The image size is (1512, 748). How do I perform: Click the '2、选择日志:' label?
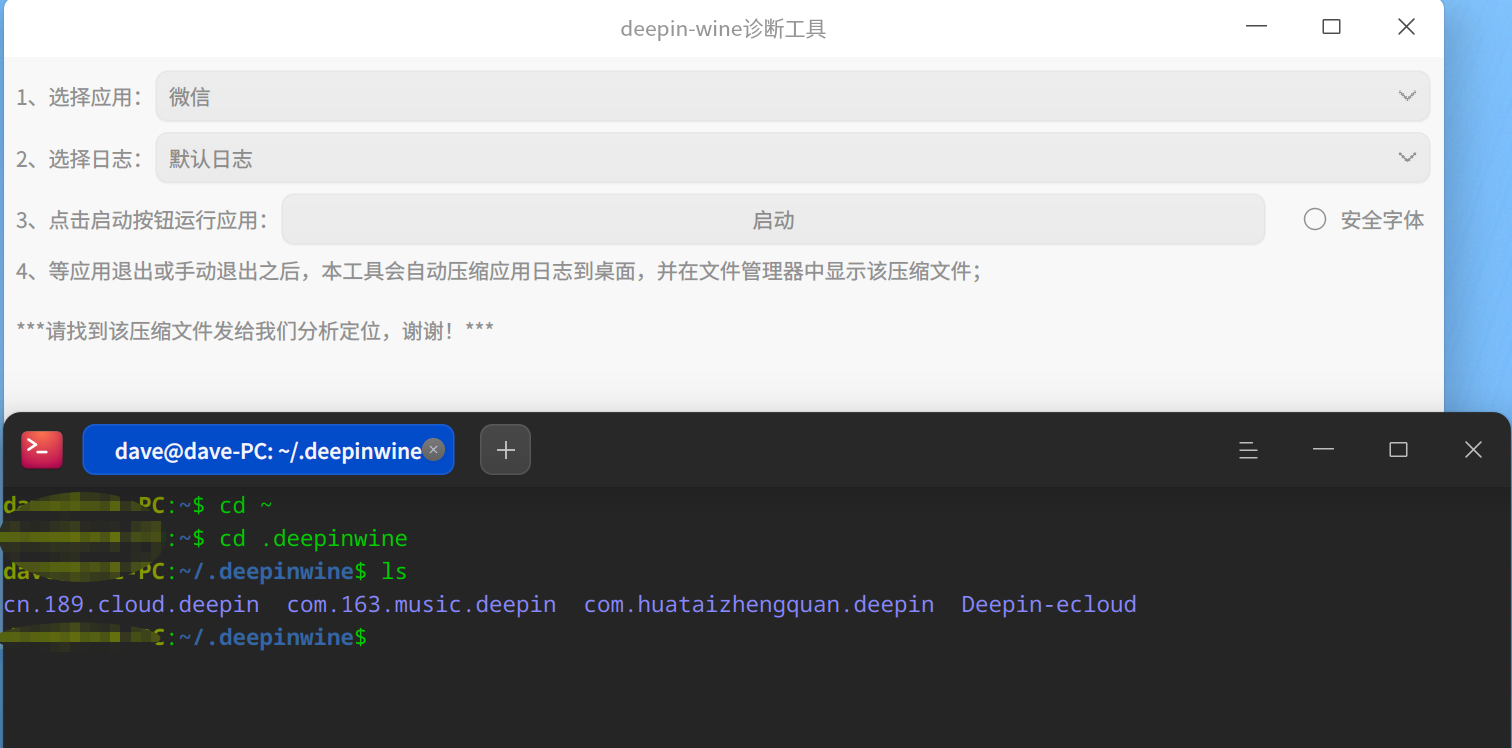click(79, 159)
